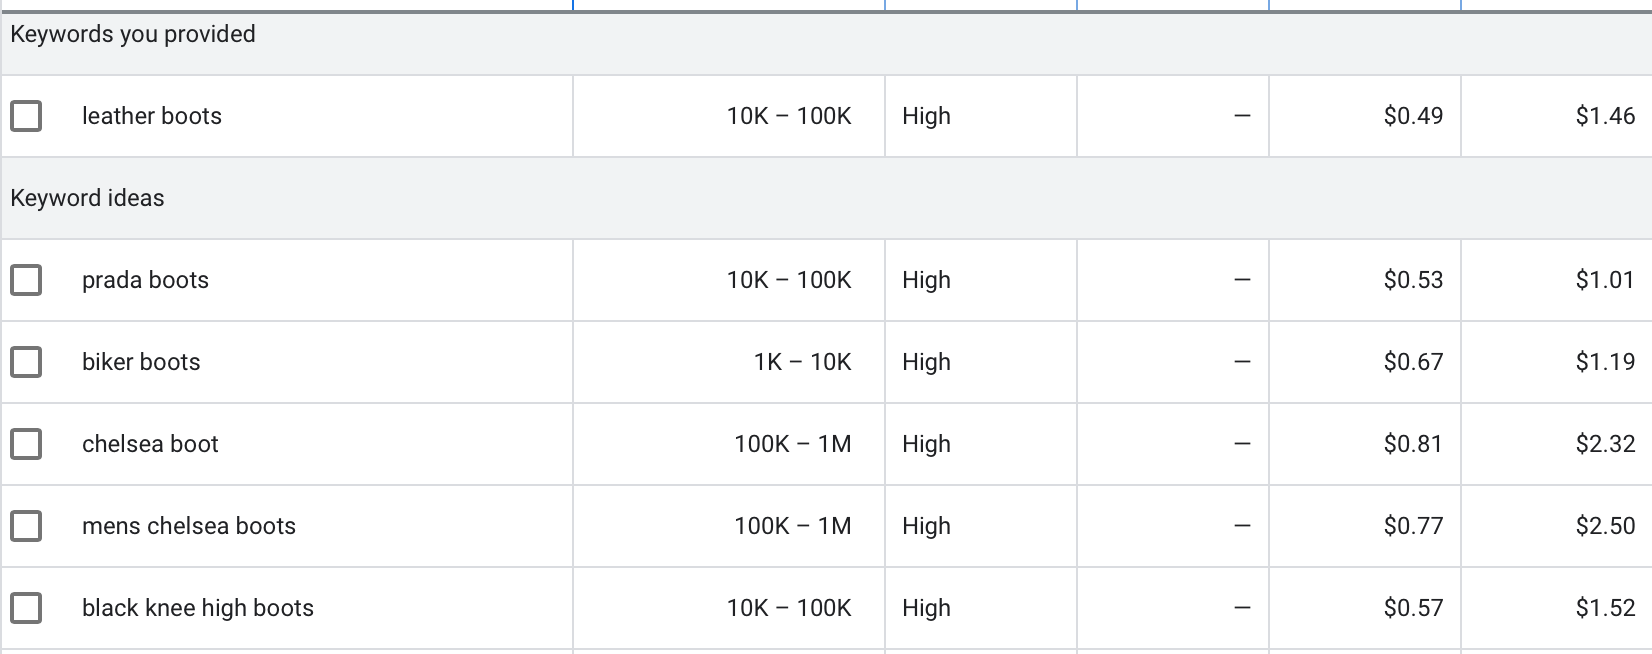Screen dimensions: 1652x654
Task: Click the Keyword ideas section header
Action: (87, 198)
